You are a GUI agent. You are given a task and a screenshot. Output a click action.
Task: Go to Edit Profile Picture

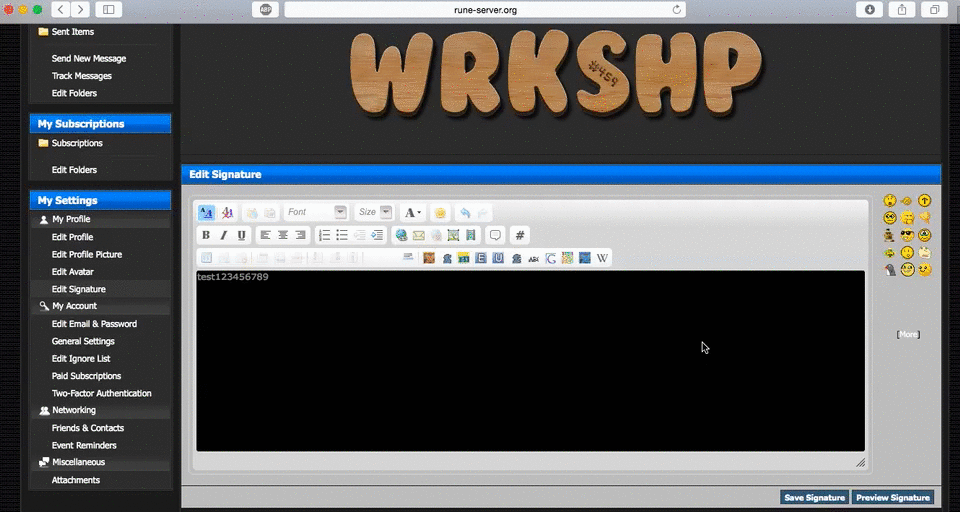tap(87, 254)
